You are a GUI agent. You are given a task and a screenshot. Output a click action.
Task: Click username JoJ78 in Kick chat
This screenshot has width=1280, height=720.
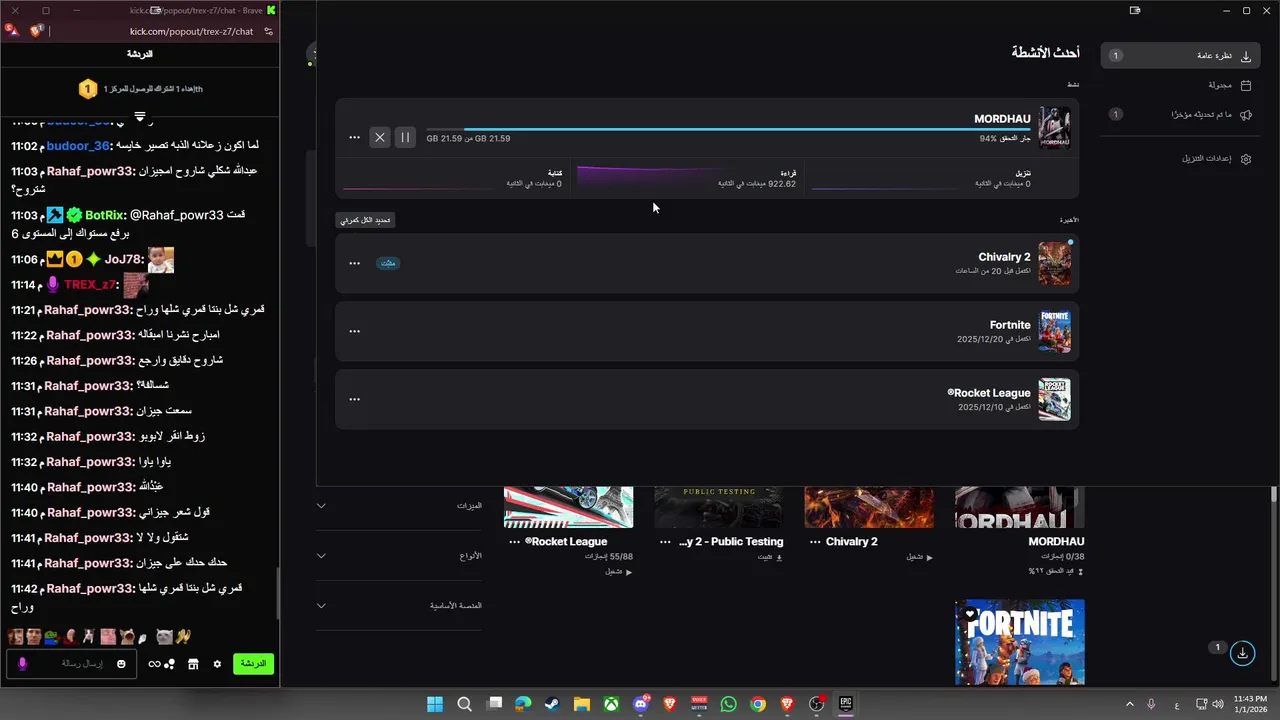tap(125, 259)
